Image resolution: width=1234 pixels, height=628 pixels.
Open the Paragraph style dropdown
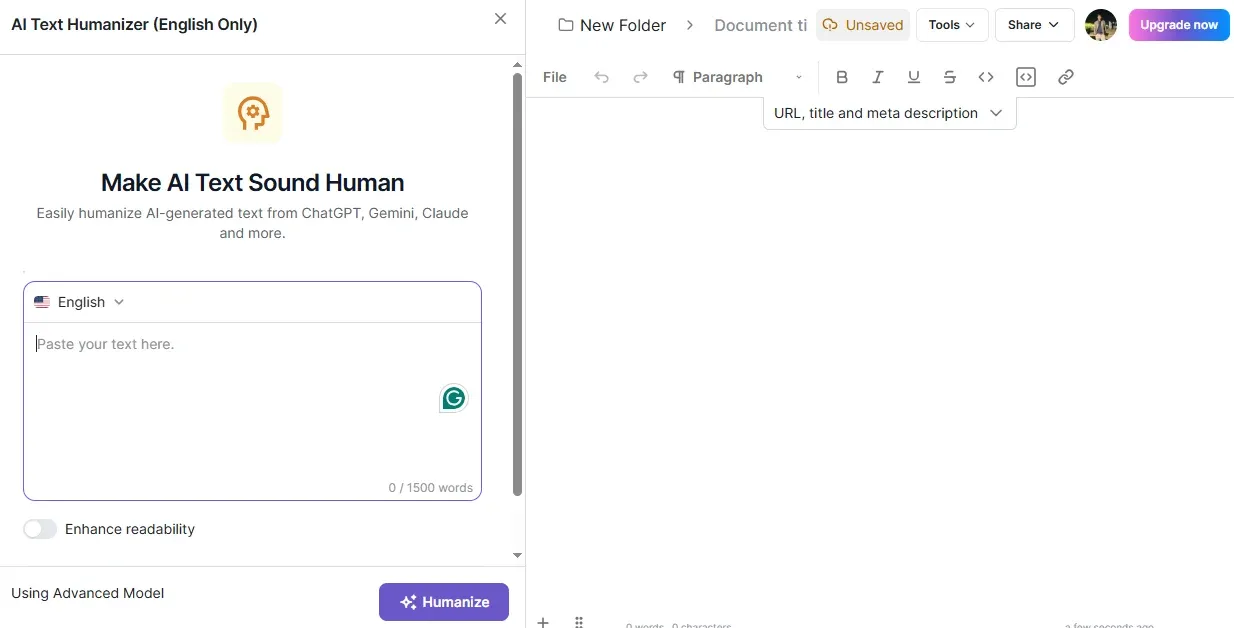(738, 77)
